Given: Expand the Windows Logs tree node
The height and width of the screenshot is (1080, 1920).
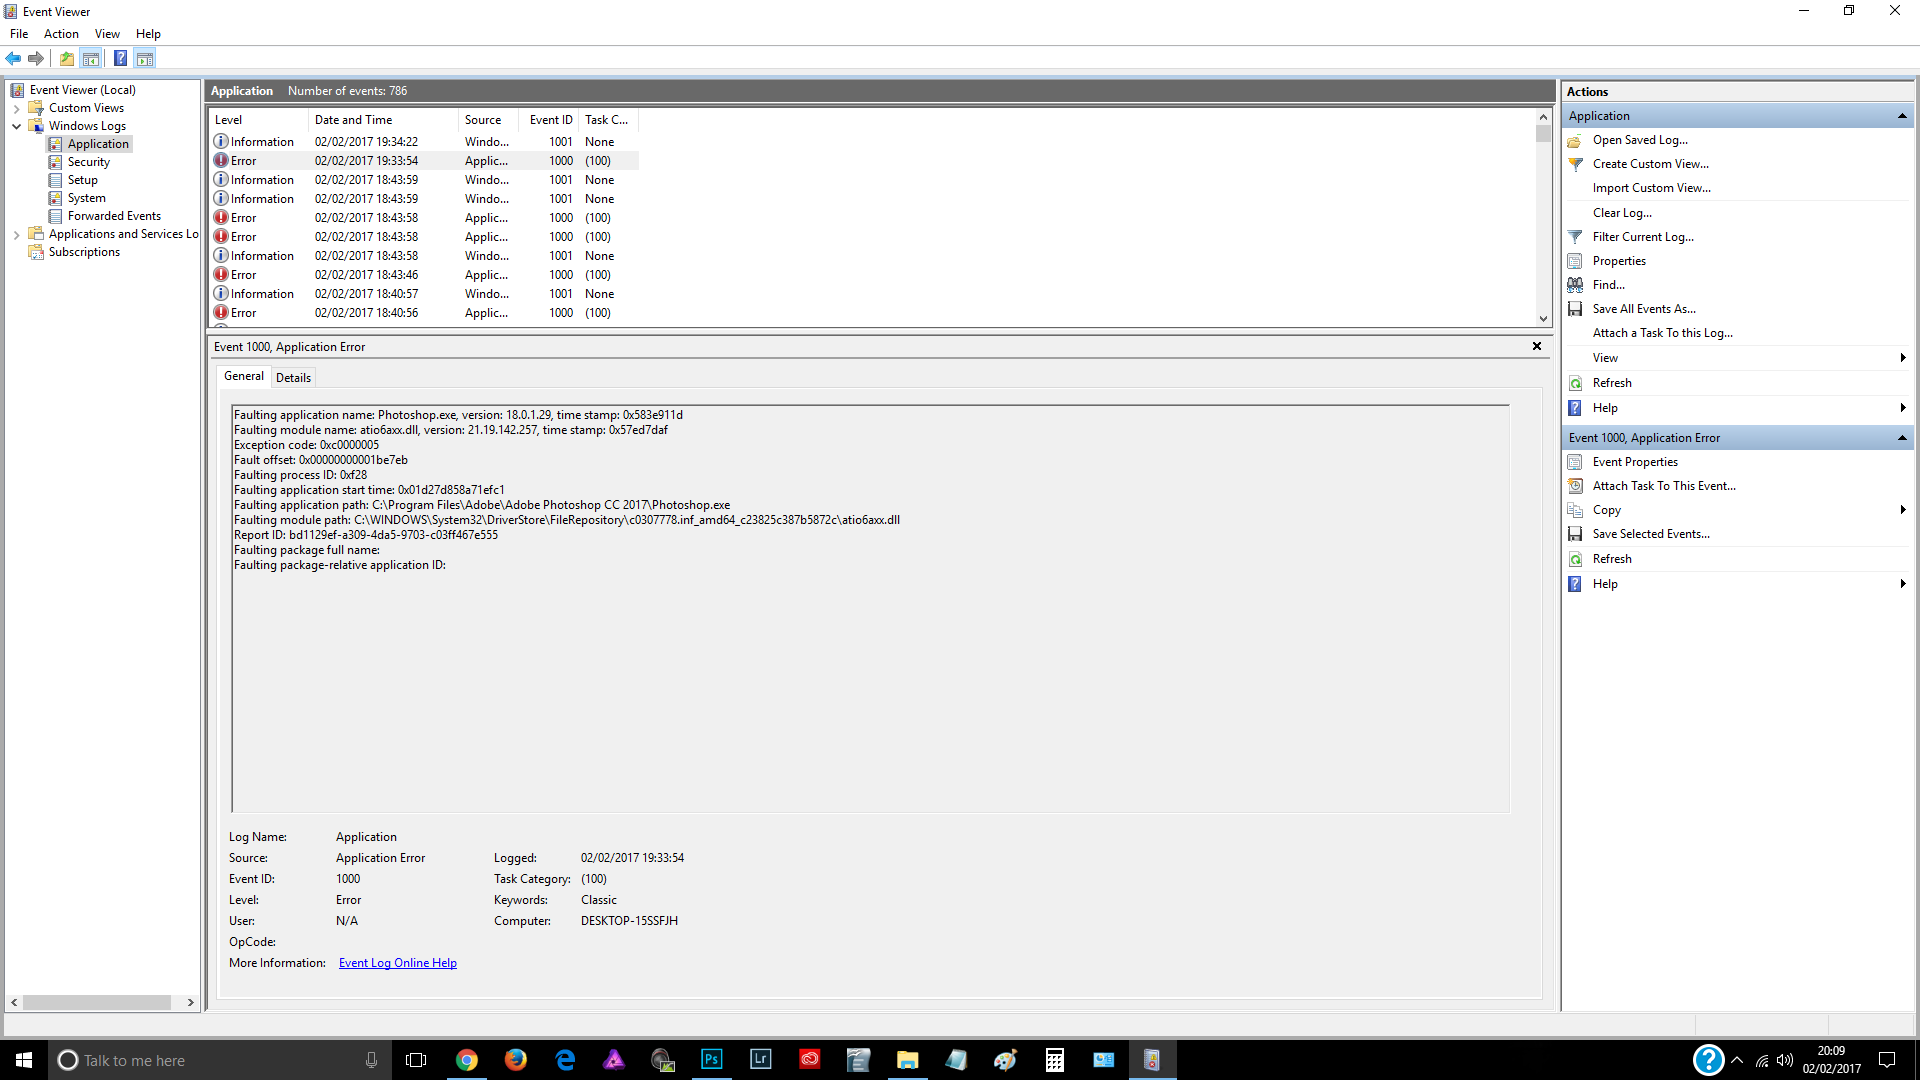Looking at the screenshot, I should click(20, 125).
